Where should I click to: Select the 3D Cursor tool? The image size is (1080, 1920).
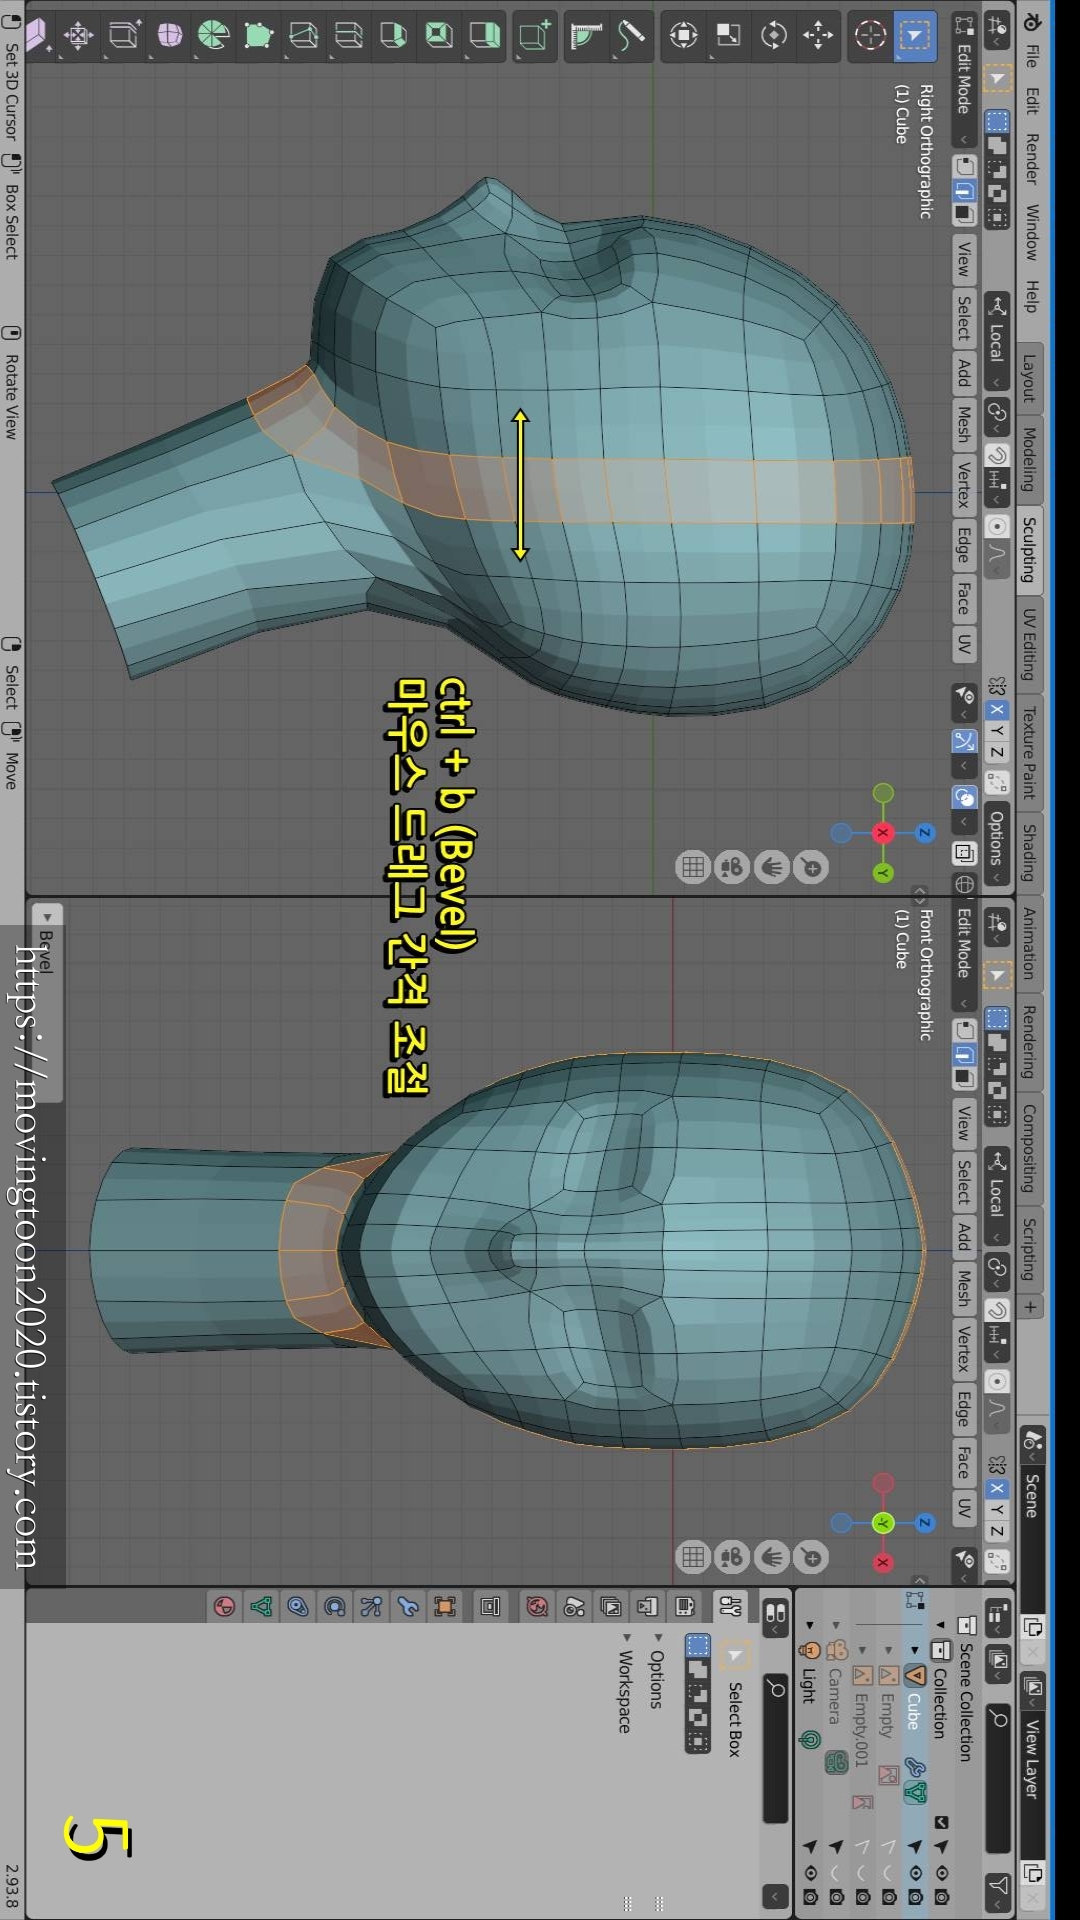(870, 36)
